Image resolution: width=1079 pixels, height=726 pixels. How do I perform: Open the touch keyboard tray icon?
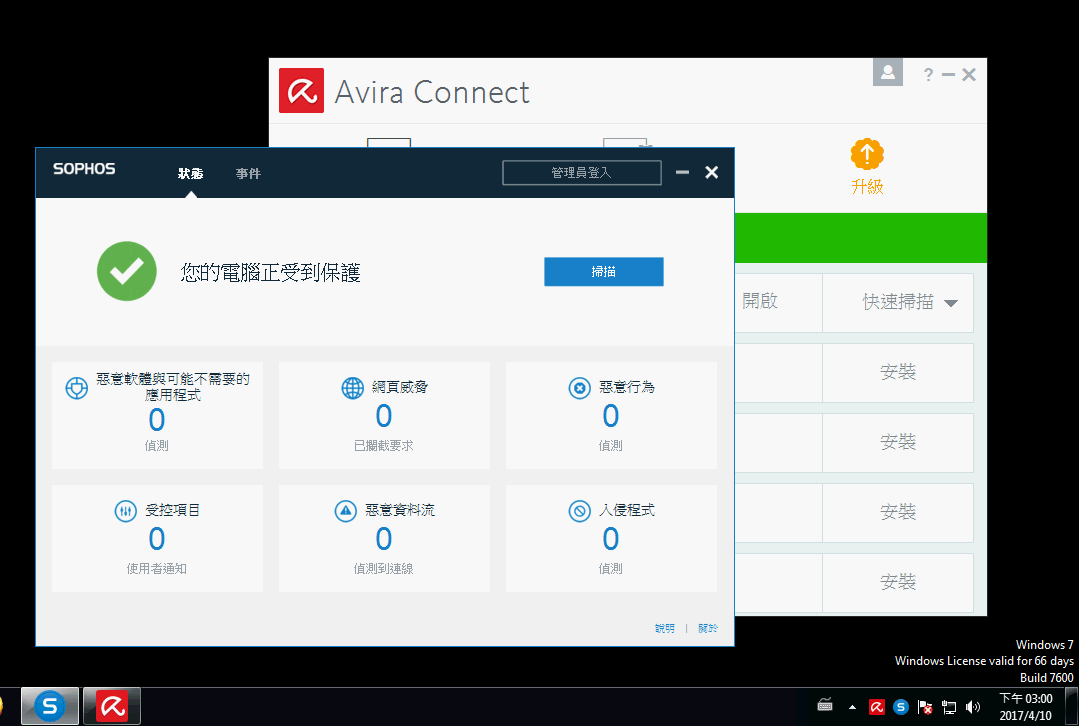pyautogui.click(x=825, y=706)
